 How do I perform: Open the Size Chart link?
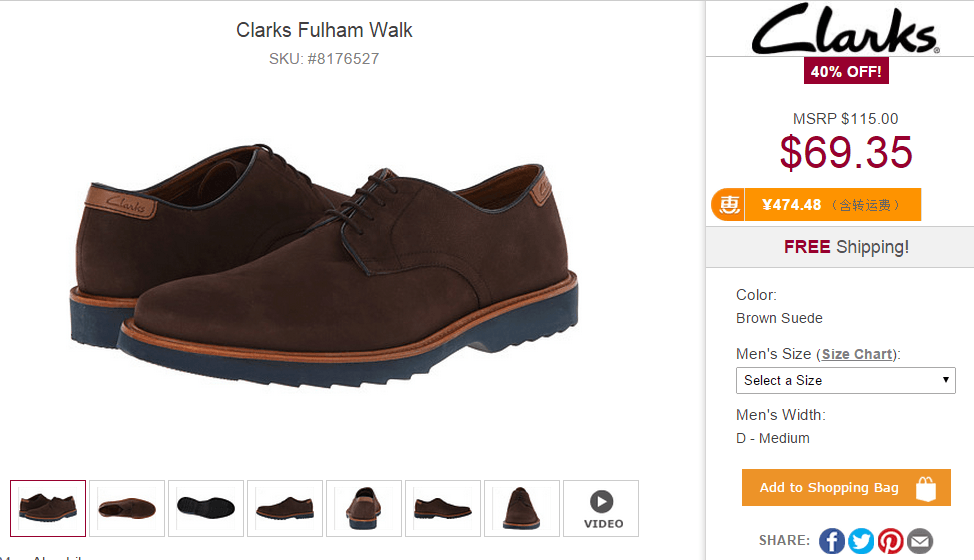point(857,354)
